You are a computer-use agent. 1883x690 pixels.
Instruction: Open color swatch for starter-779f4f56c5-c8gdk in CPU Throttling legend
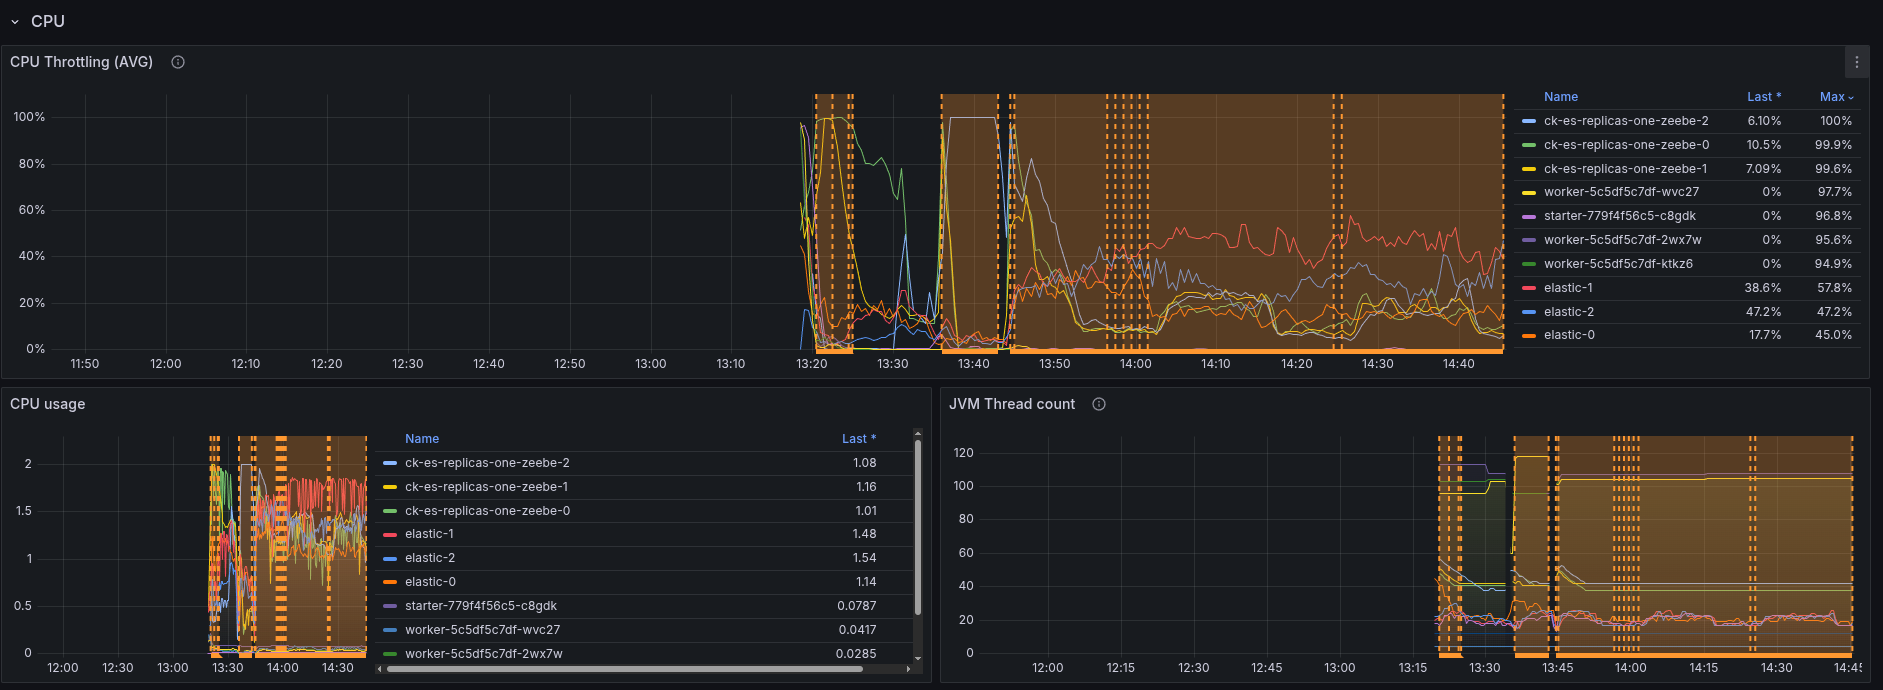[1529, 216]
